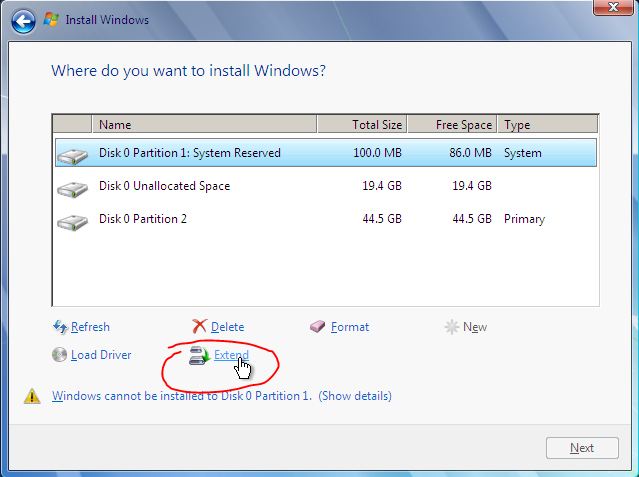This screenshot has height=477, width=639.
Task: Click the 100.0 MB total size value
Action: (377, 153)
